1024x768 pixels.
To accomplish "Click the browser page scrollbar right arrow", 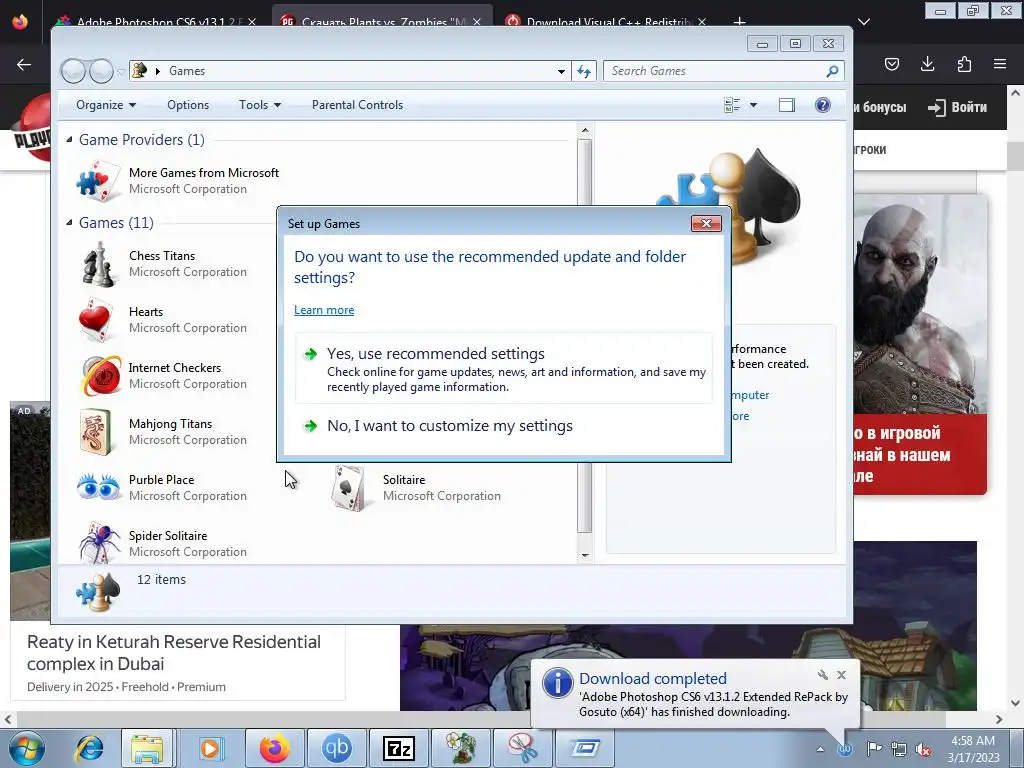I will point(999,720).
